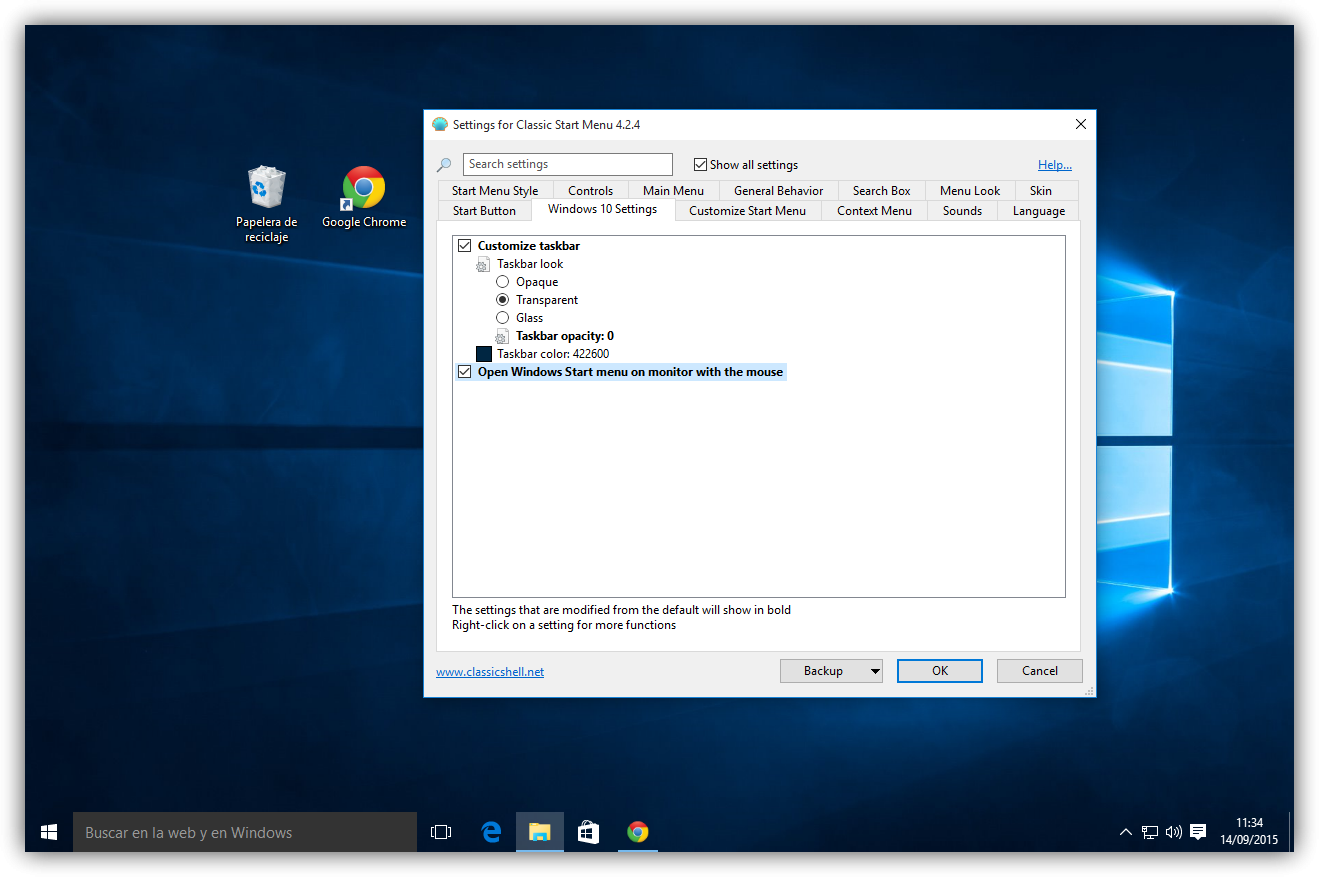
Task: Go to the Menu Look tab
Action: coord(970,191)
